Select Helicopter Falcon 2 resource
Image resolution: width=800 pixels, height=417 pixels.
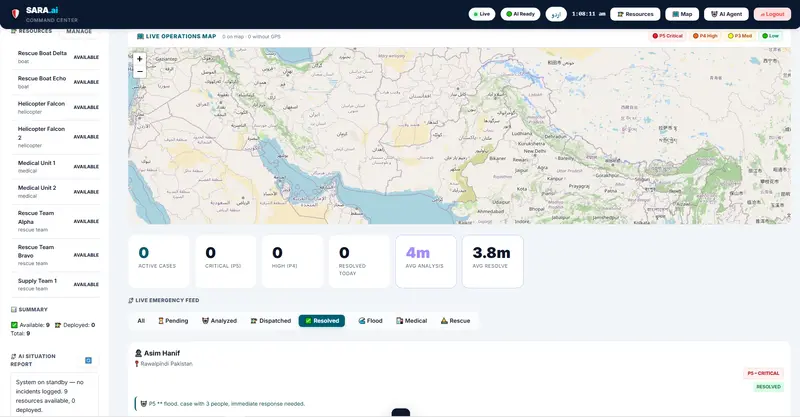click(x=56, y=137)
